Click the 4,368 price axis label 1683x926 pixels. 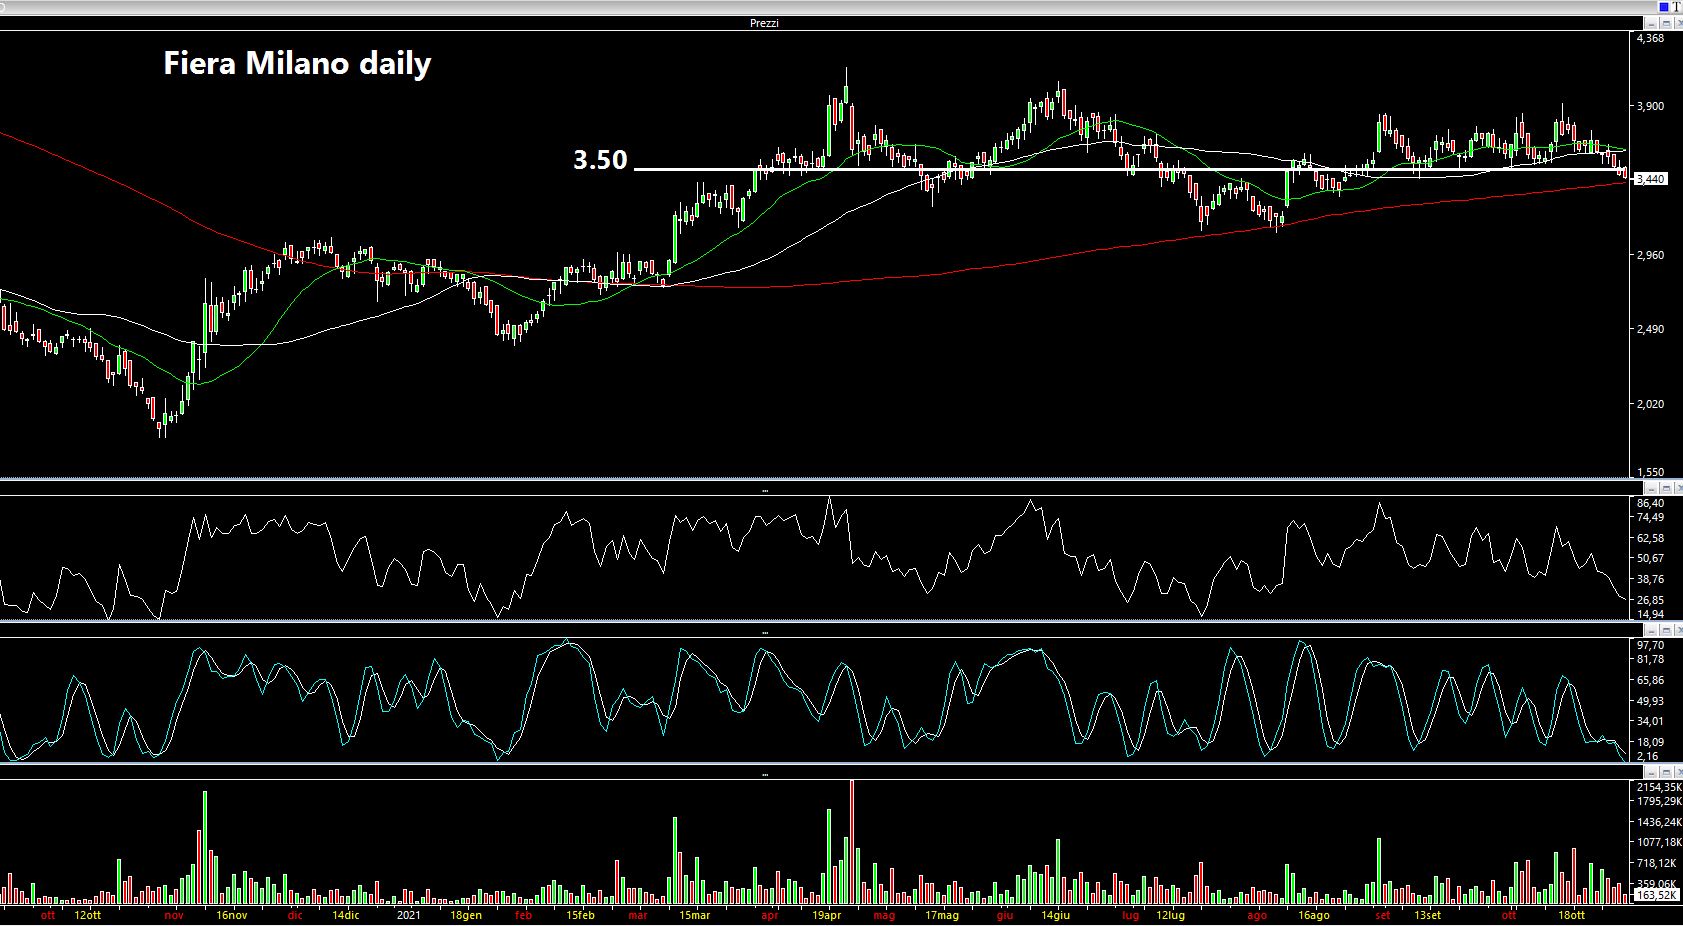[1650, 38]
